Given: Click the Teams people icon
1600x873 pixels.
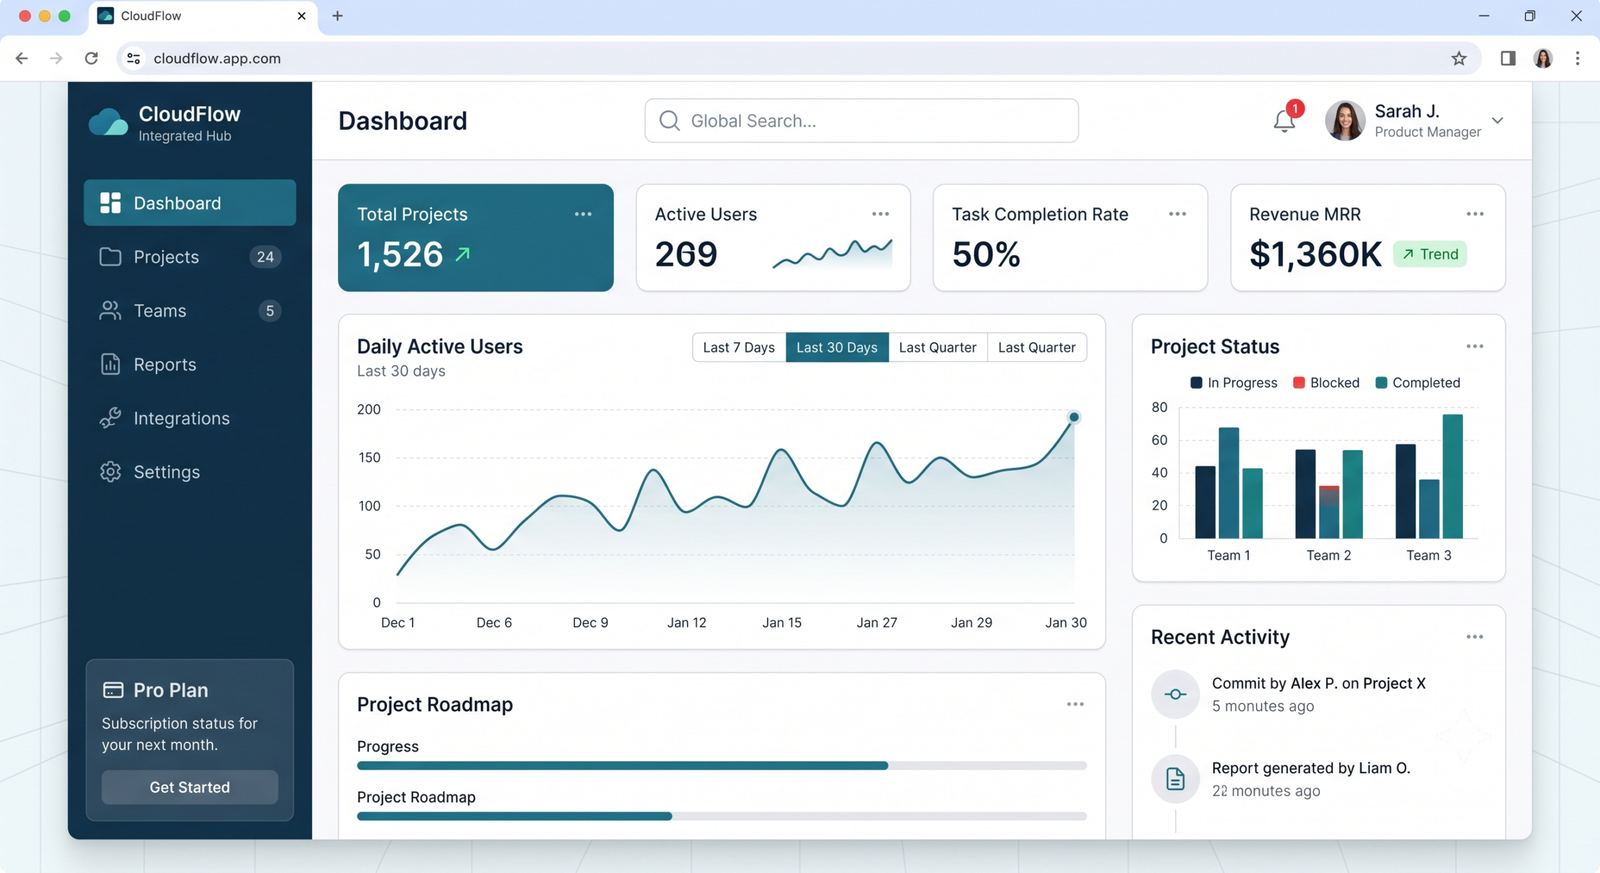Looking at the screenshot, I should point(110,311).
